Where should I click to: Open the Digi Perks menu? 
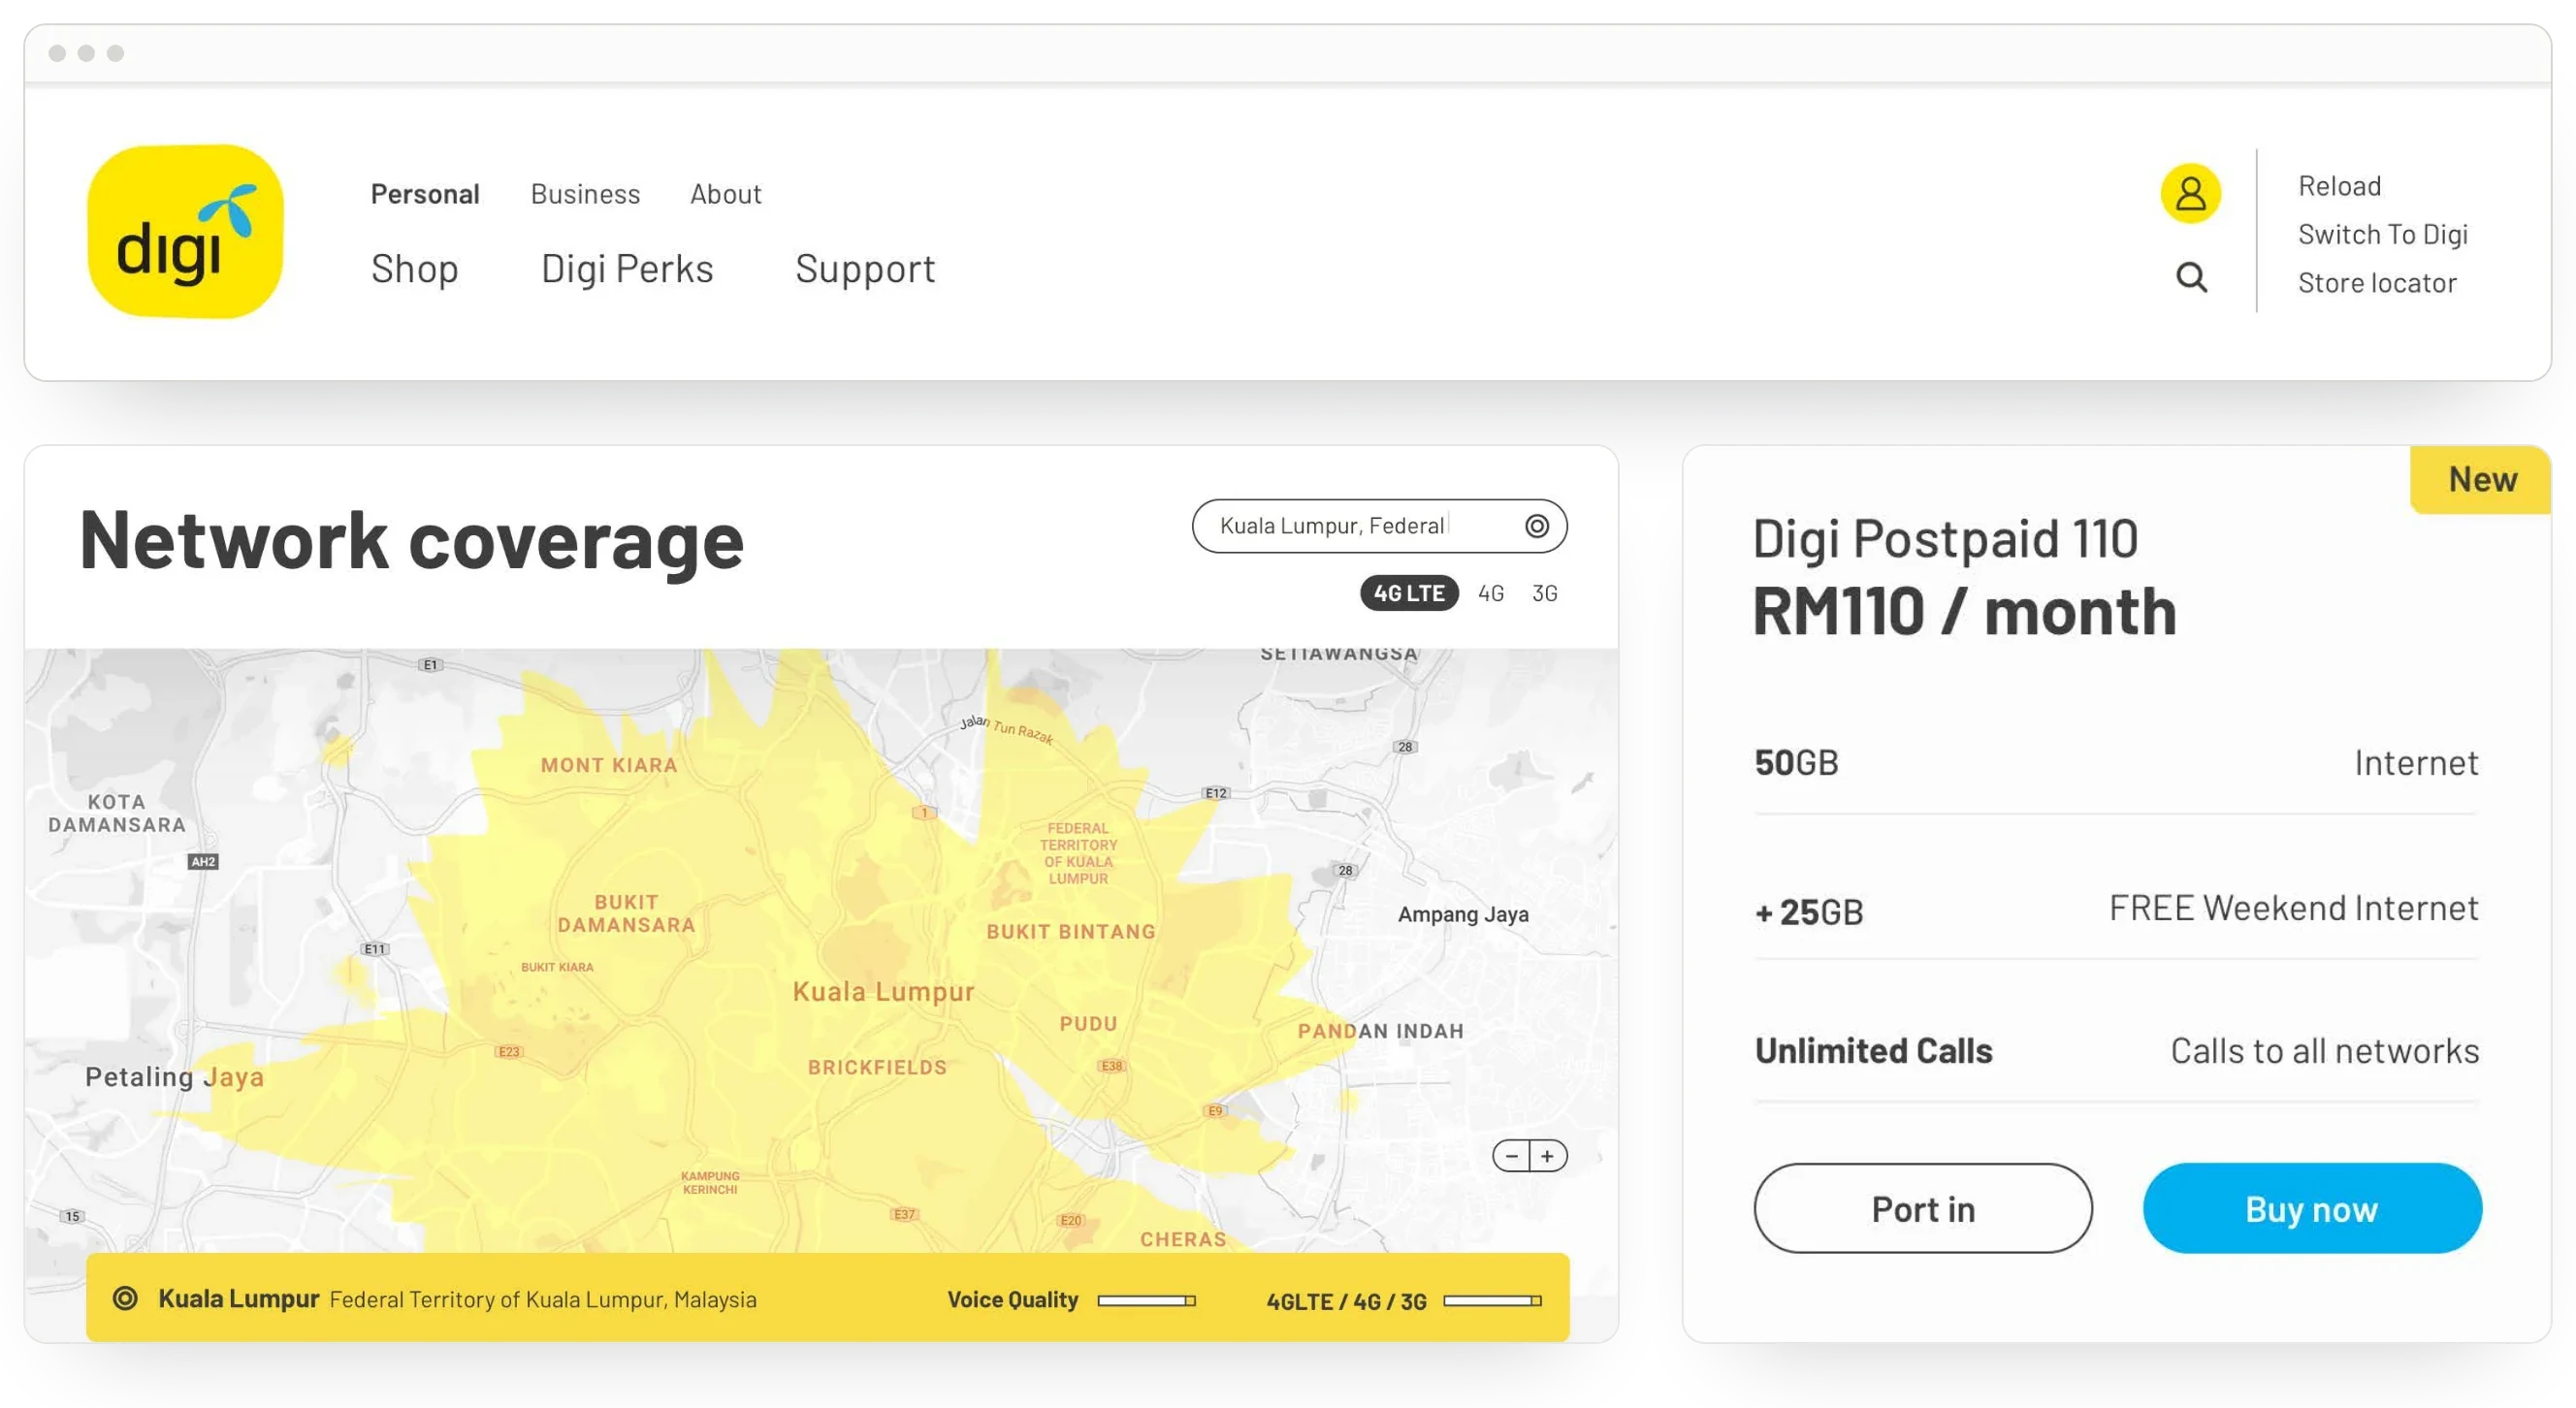(x=627, y=269)
